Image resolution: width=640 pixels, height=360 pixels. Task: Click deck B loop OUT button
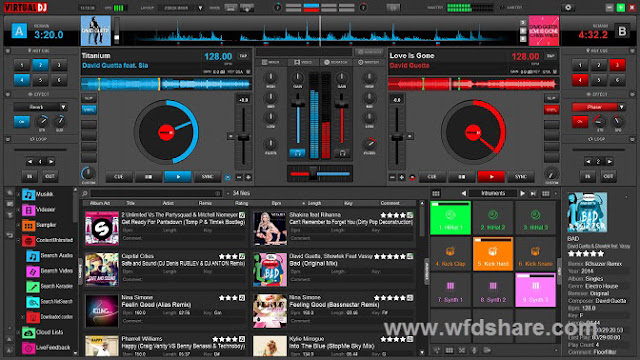608,176
